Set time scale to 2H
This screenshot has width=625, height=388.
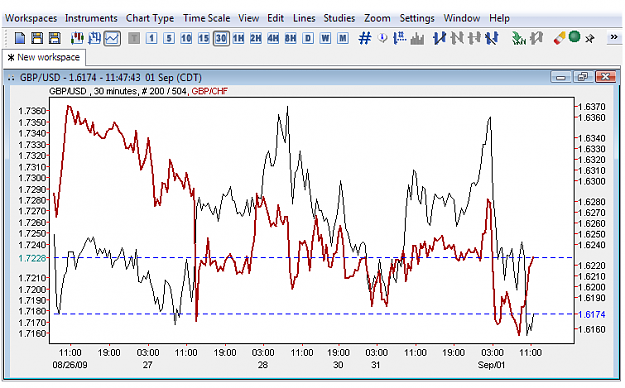[x=256, y=39]
